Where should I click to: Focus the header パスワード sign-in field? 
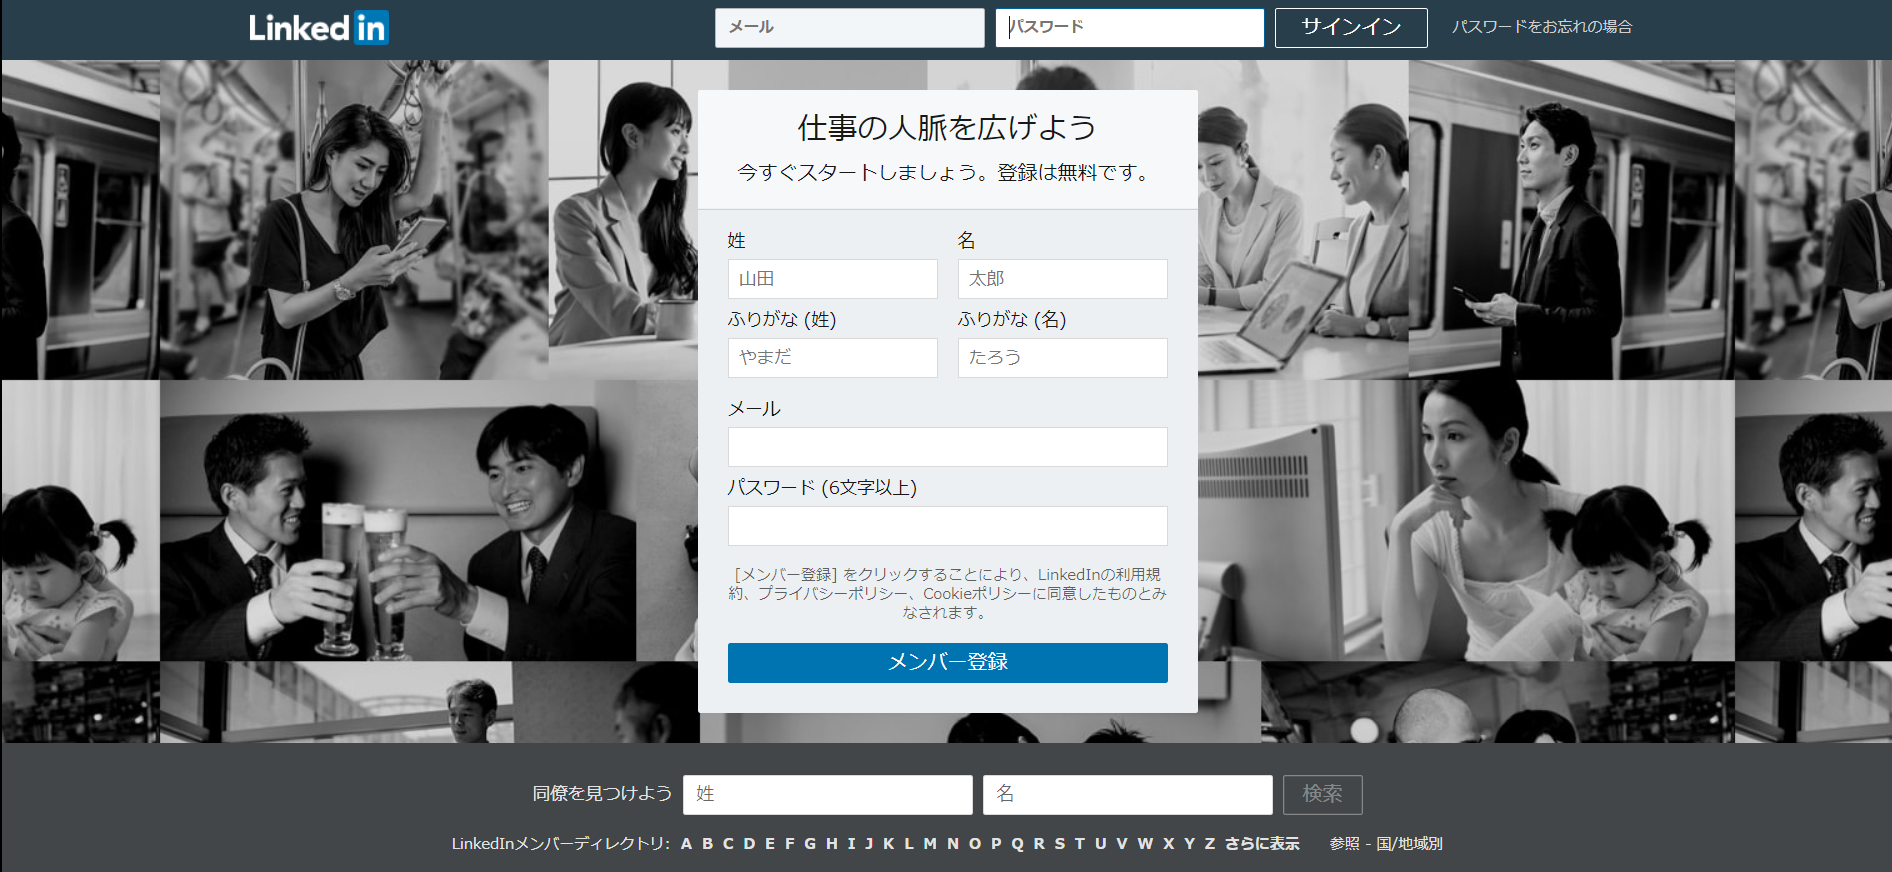1130,28
